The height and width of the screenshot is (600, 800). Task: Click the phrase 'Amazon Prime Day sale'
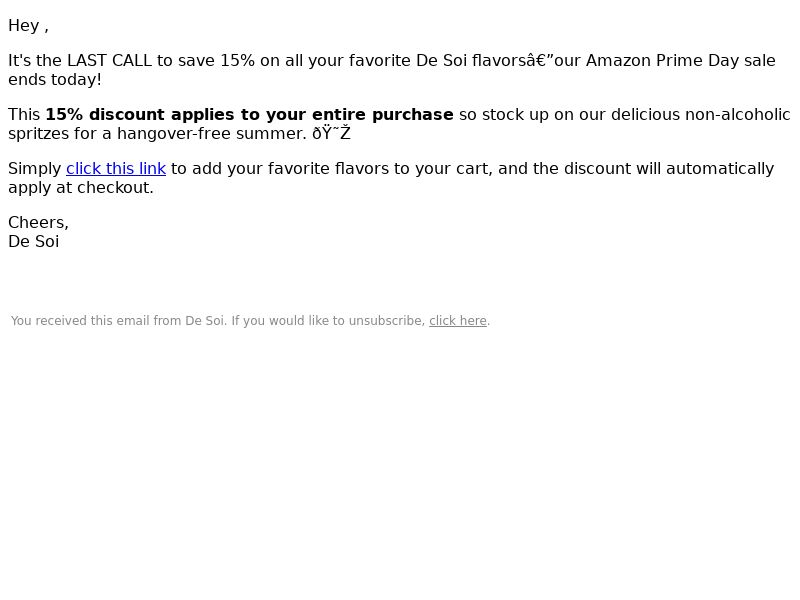pos(681,60)
